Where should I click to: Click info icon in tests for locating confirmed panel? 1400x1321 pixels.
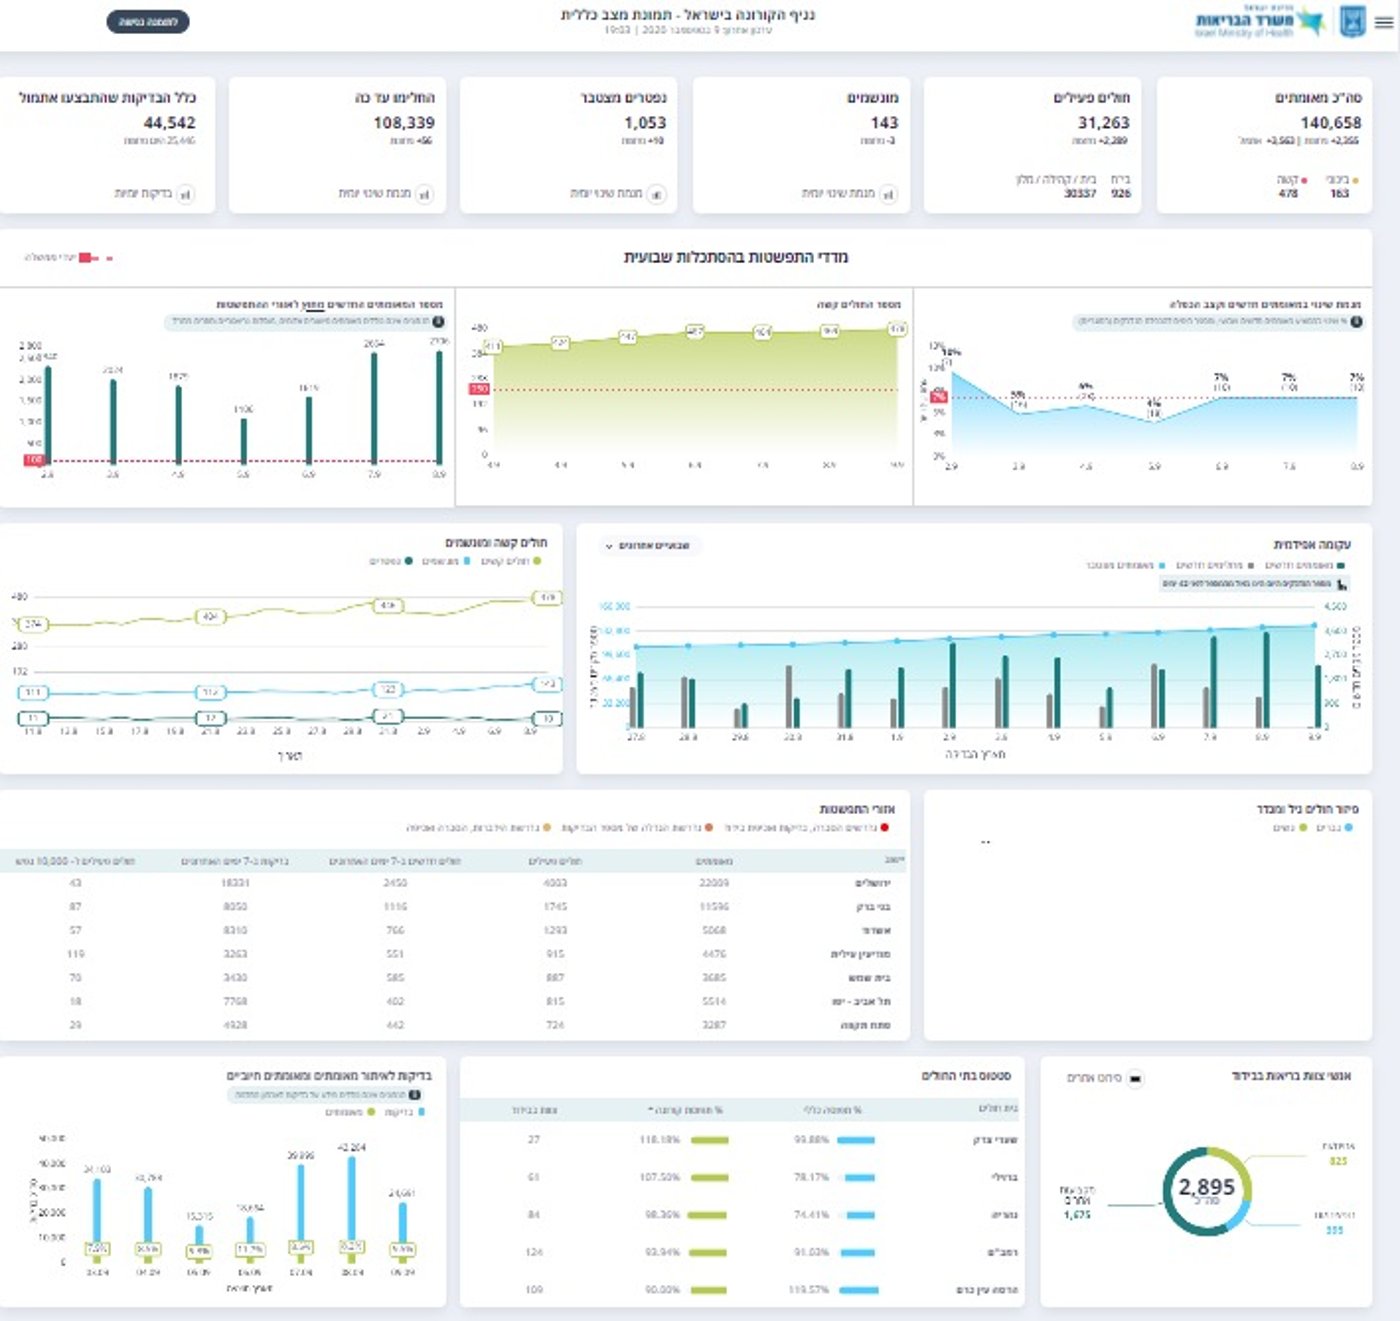pos(415,1095)
